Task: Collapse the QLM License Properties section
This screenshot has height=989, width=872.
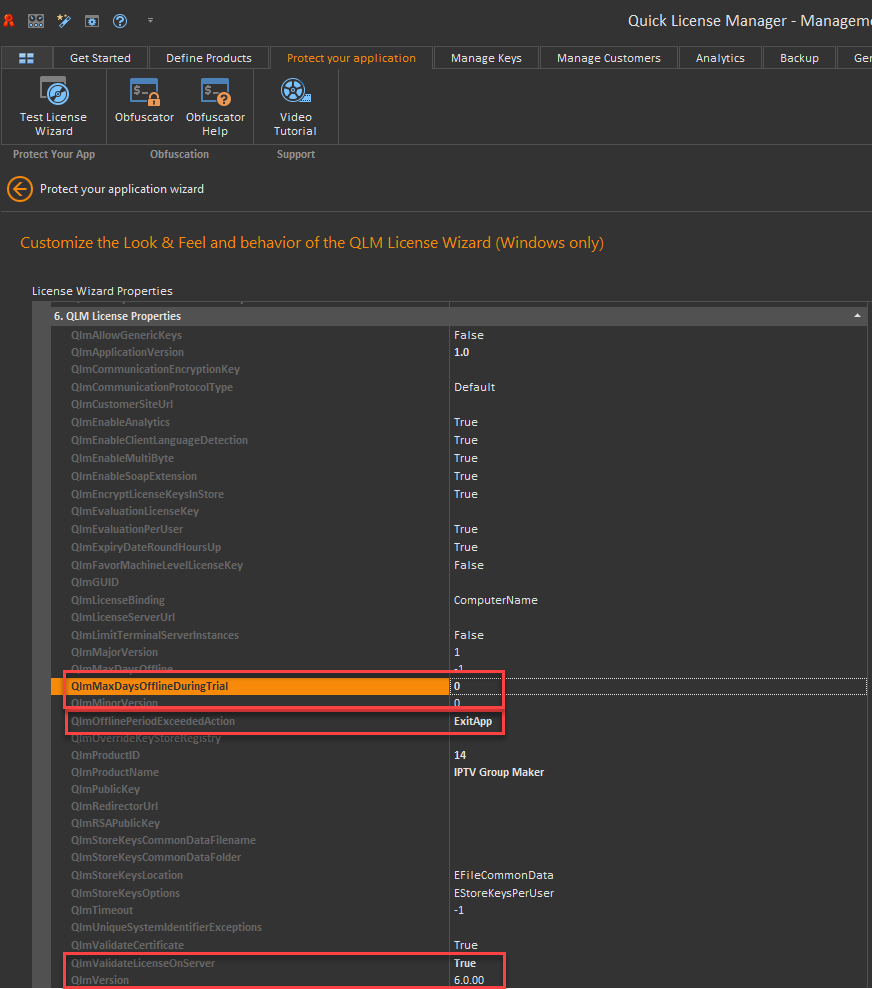Action: click(x=857, y=316)
